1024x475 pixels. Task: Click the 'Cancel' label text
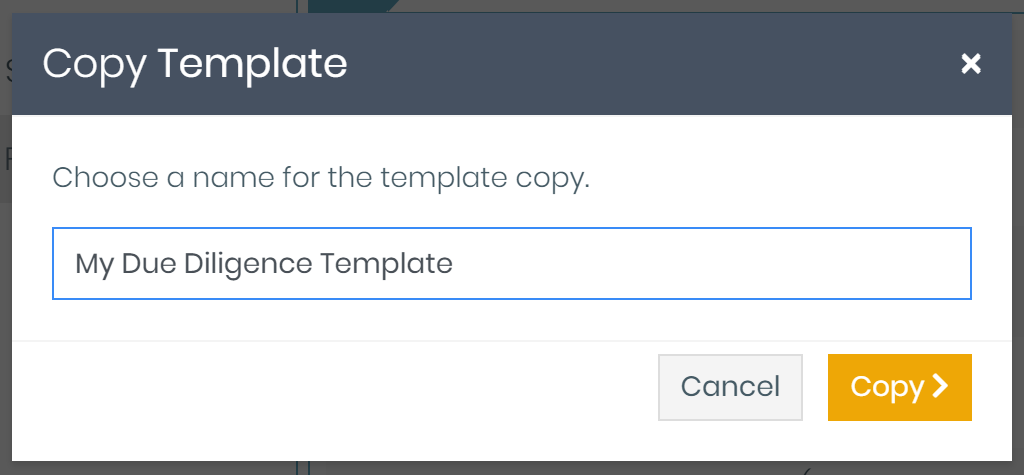[730, 387]
